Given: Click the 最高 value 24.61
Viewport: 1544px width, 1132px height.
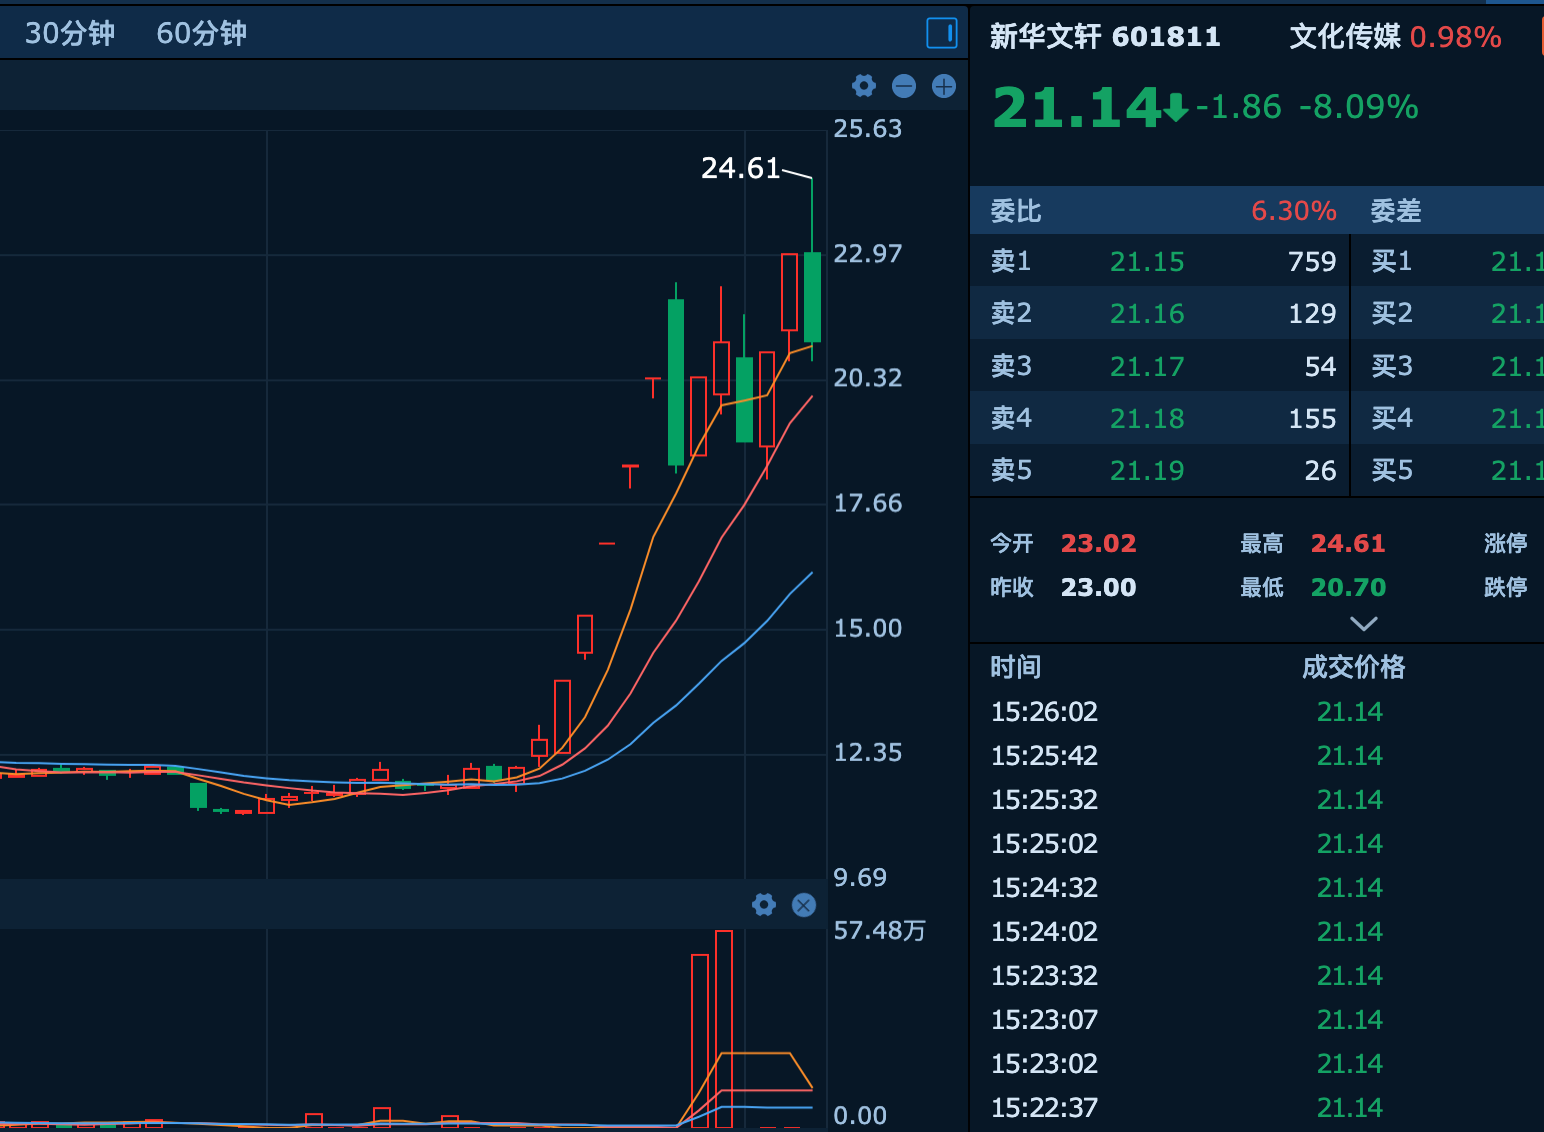Looking at the screenshot, I should [1348, 543].
